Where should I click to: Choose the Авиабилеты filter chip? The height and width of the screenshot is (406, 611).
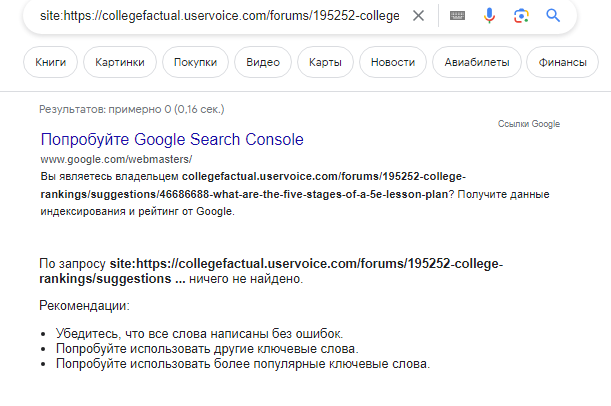(476, 63)
